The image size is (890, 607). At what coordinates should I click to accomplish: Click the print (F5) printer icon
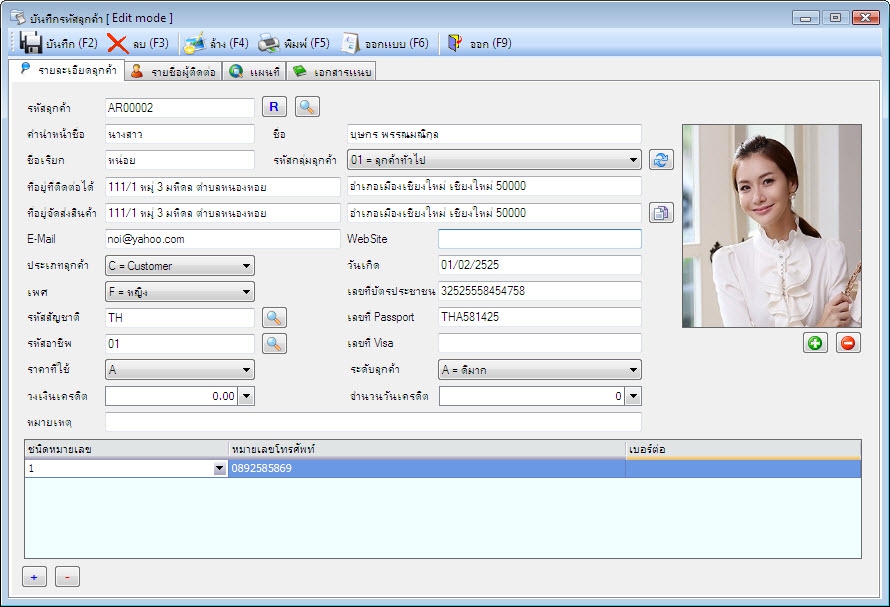(269, 43)
